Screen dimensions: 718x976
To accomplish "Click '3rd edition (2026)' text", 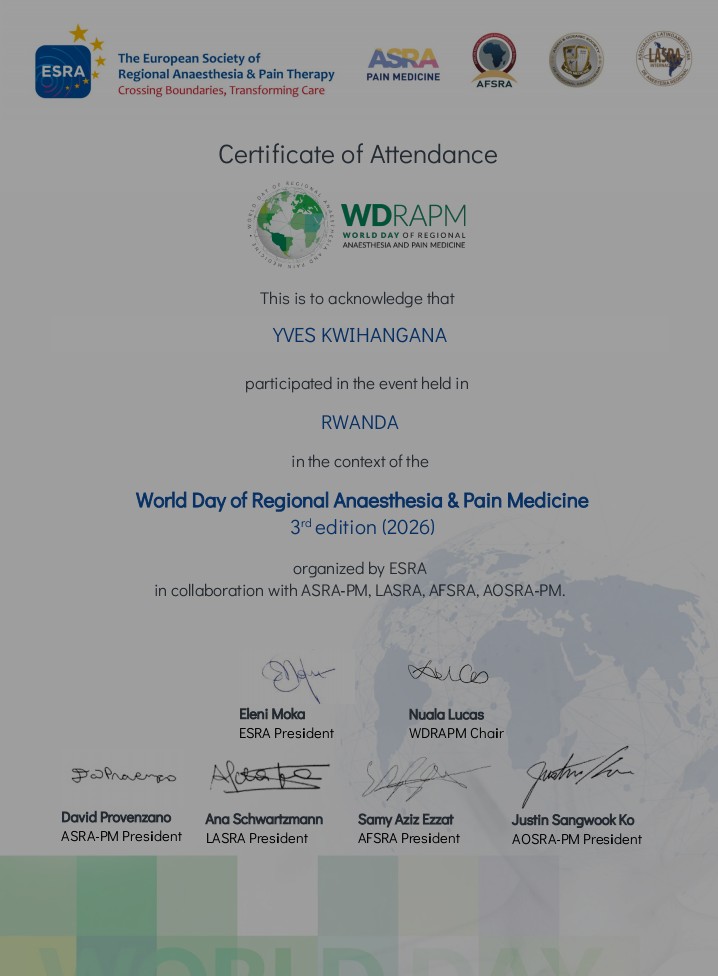I will point(363,527).
